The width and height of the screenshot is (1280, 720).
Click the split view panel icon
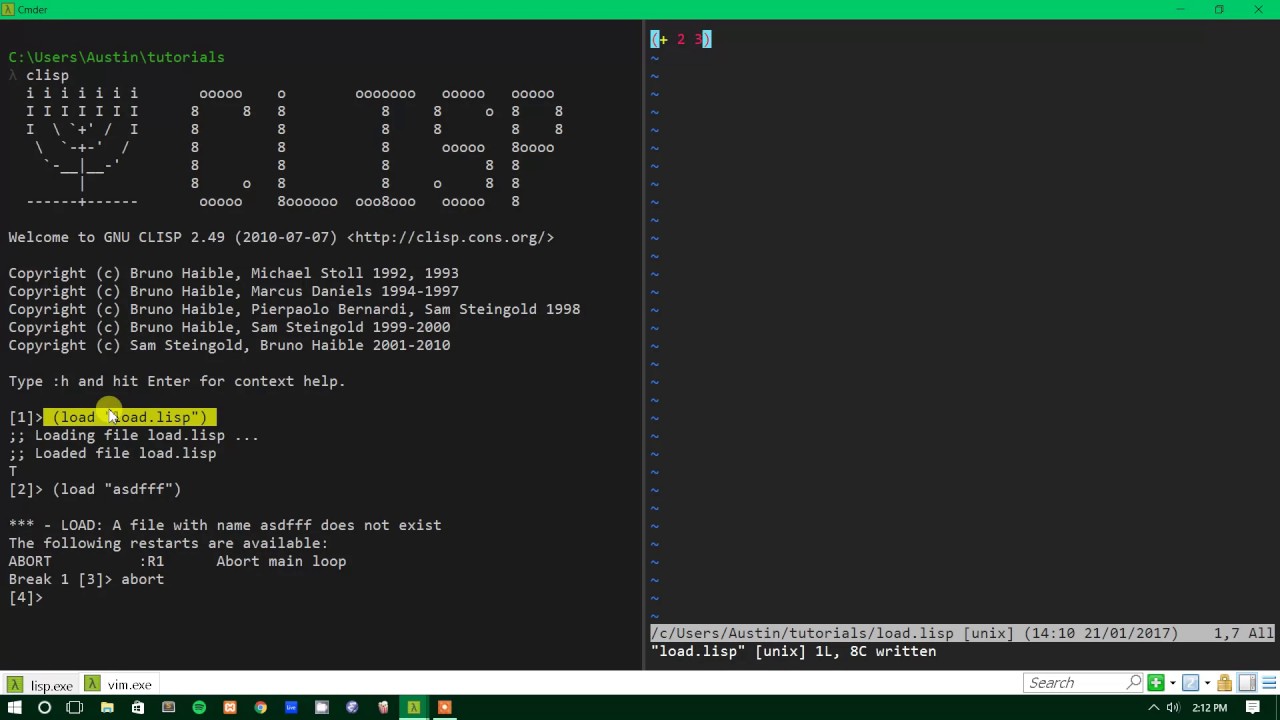coord(1247,683)
